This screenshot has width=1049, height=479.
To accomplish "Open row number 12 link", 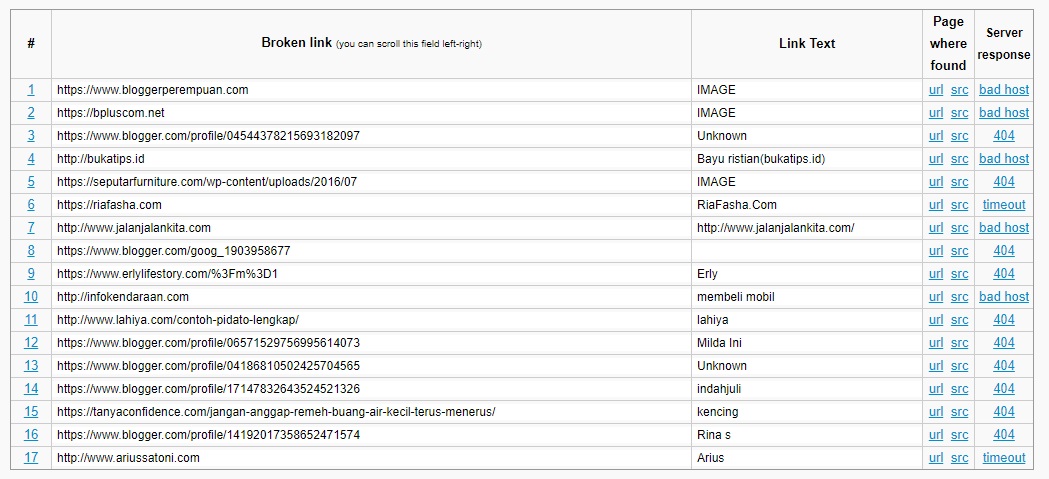I will pos(31,343).
